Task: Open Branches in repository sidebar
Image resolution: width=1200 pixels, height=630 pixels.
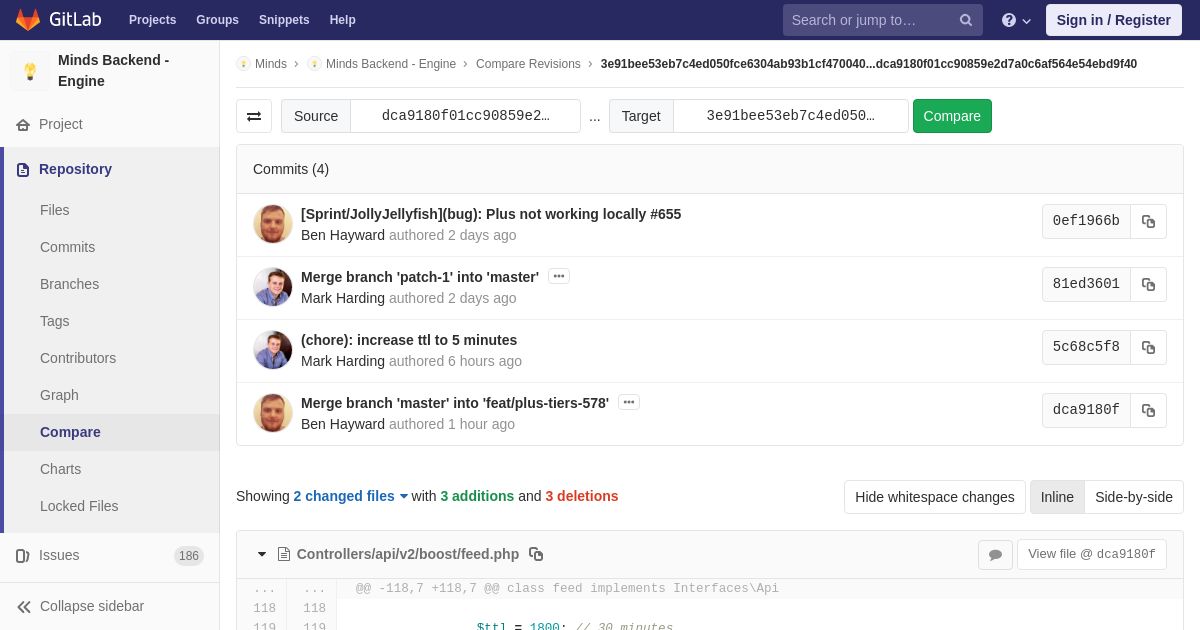Action: point(69,284)
